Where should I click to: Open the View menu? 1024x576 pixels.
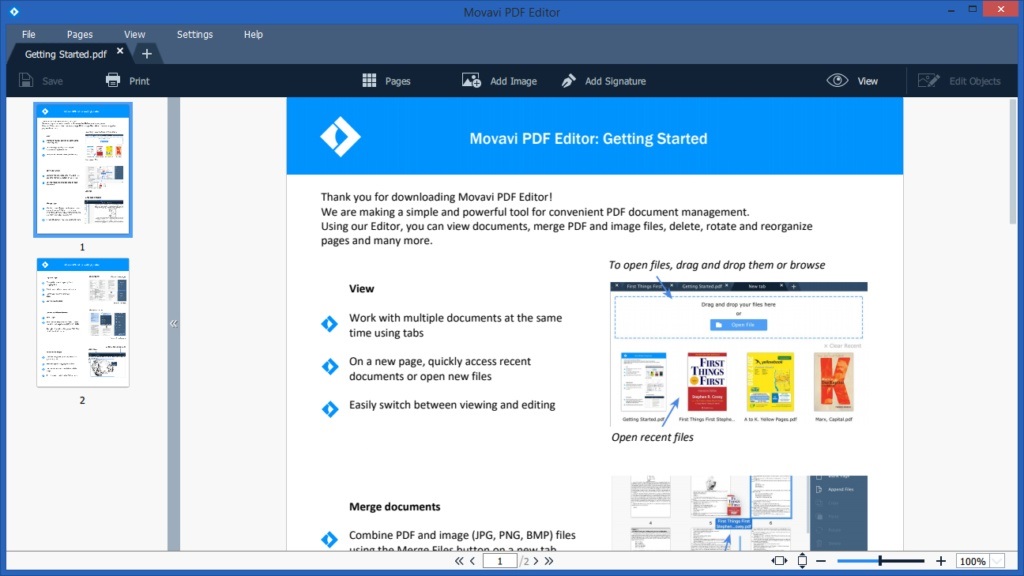point(135,35)
